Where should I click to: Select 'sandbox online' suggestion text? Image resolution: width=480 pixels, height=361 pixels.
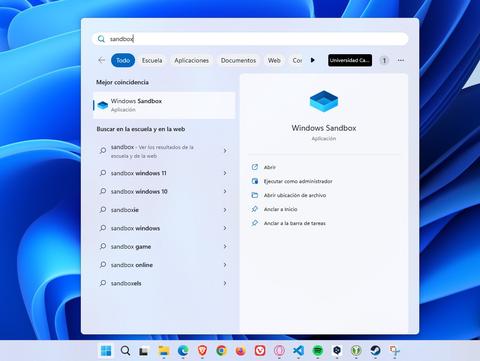click(x=132, y=265)
